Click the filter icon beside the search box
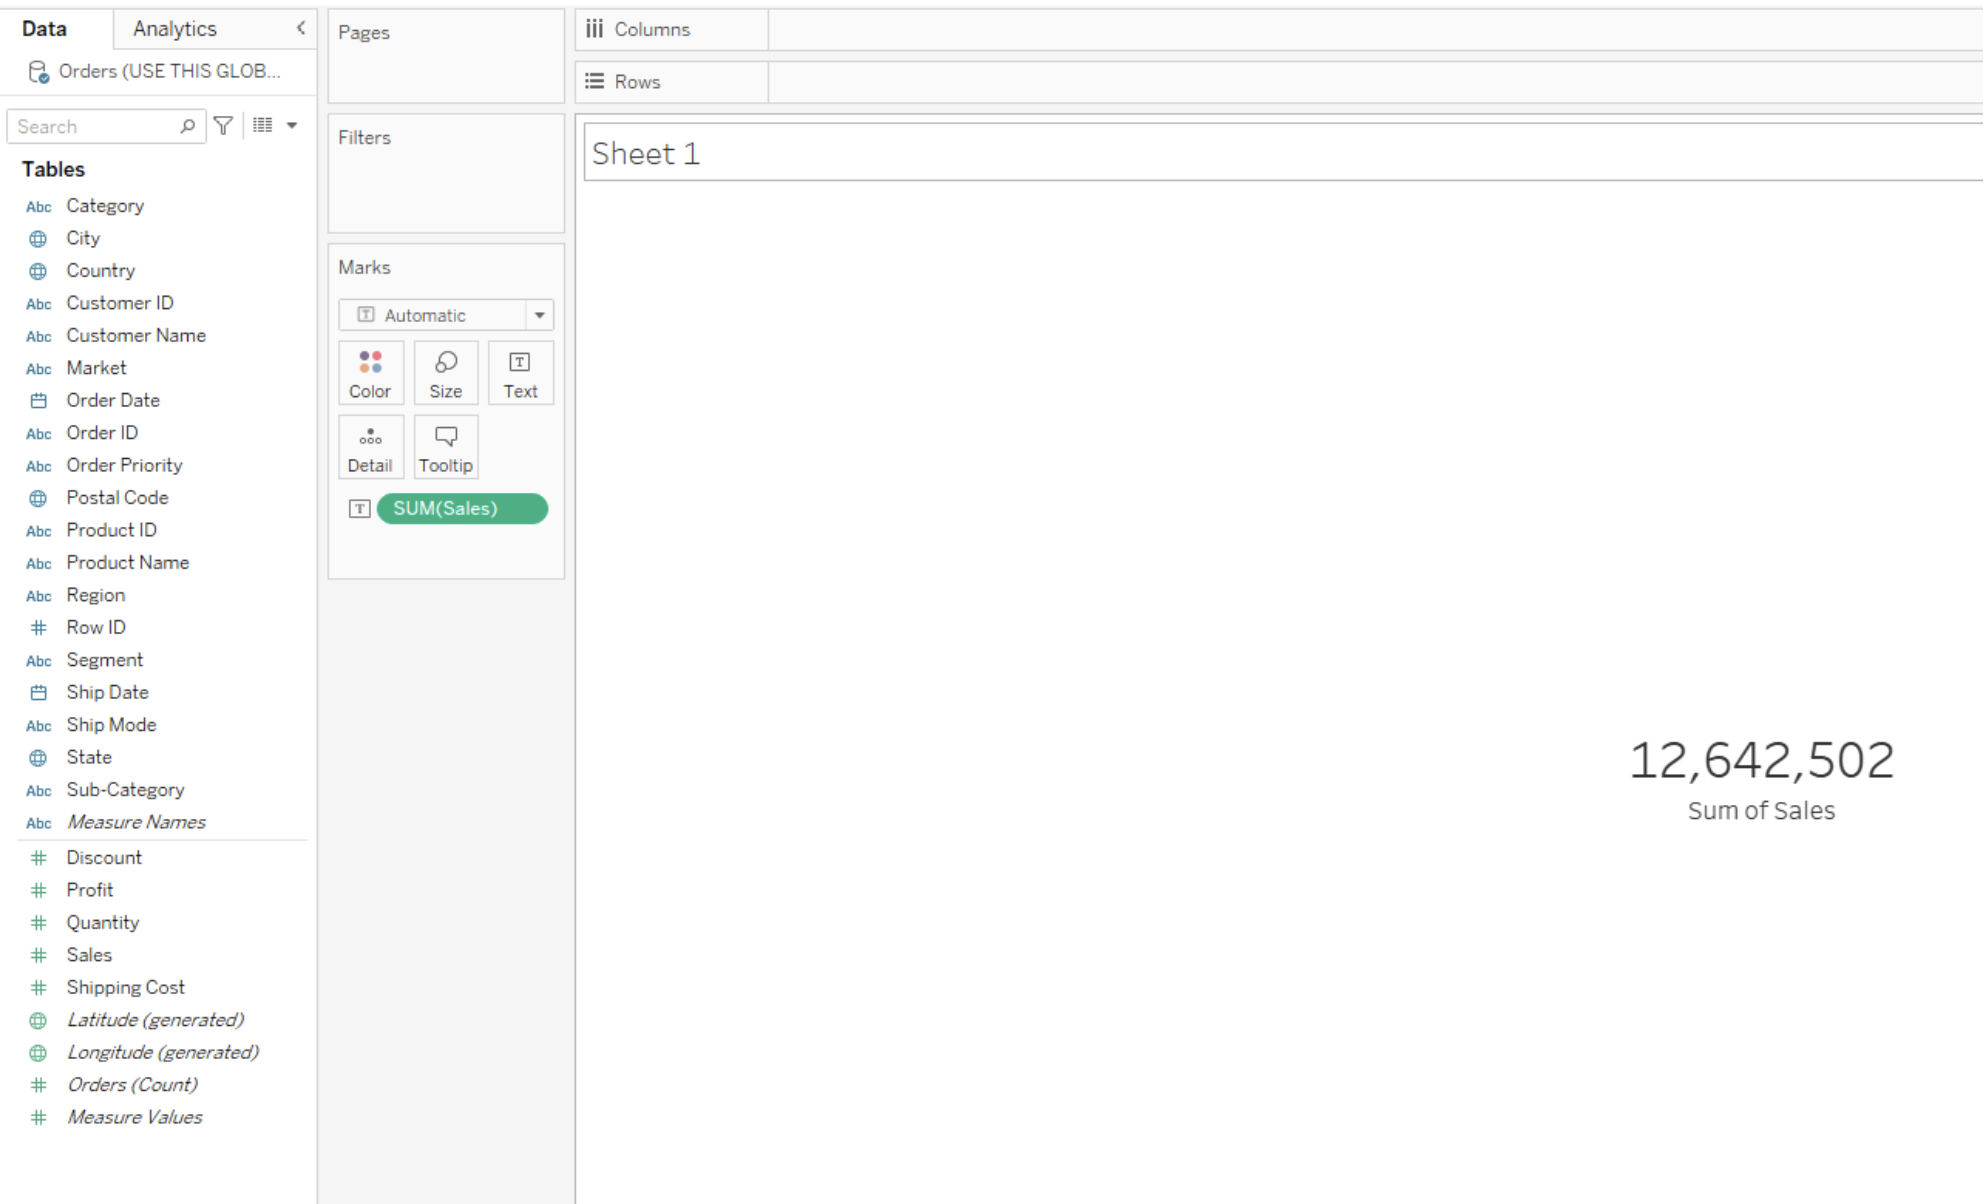Image resolution: width=1984 pixels, height=1204 pixels. [222, 126]
